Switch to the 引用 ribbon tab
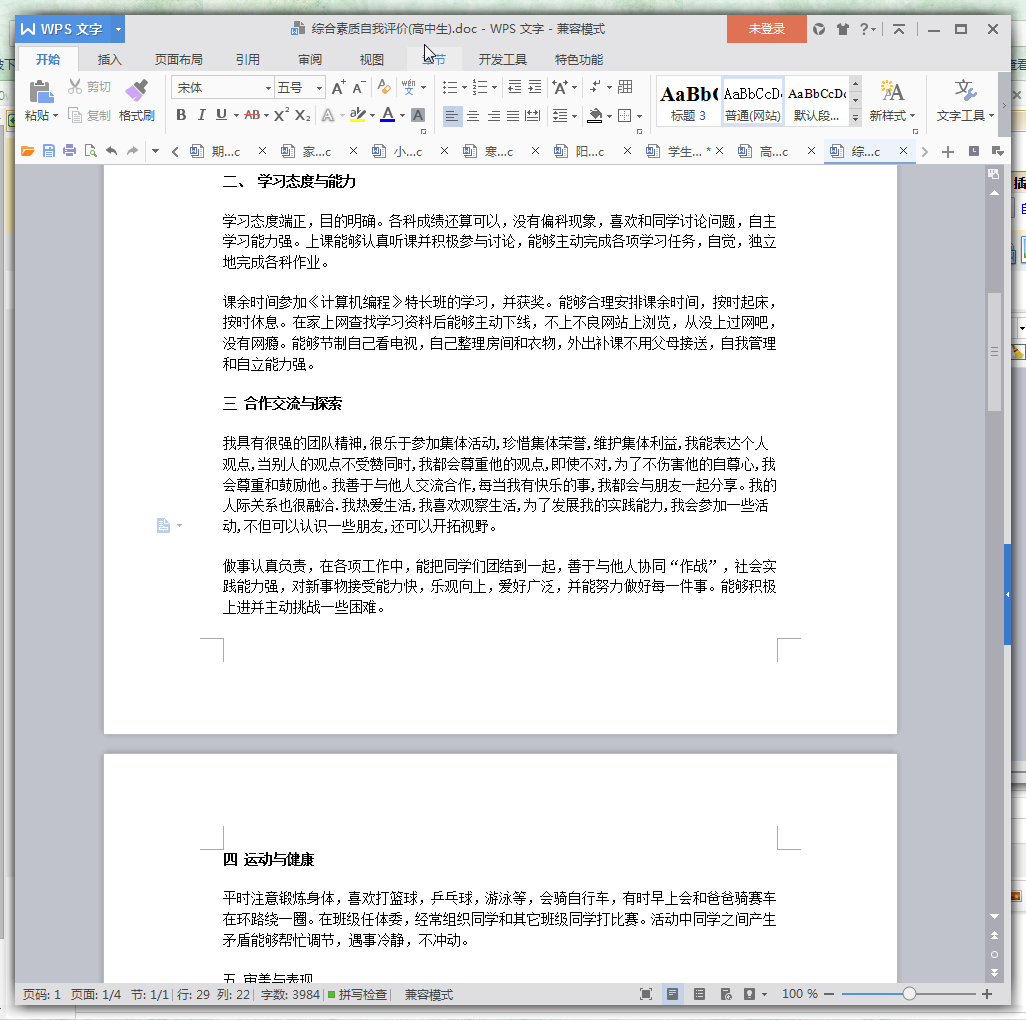This screenshot has height=1020, width=1026. (x=247, y=60)
